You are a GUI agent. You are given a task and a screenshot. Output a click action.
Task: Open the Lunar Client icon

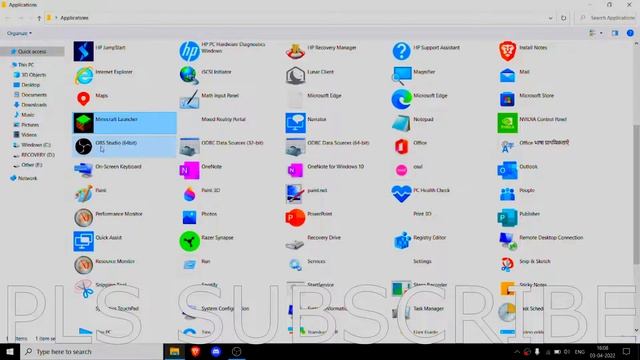click(x=295, y=75)
